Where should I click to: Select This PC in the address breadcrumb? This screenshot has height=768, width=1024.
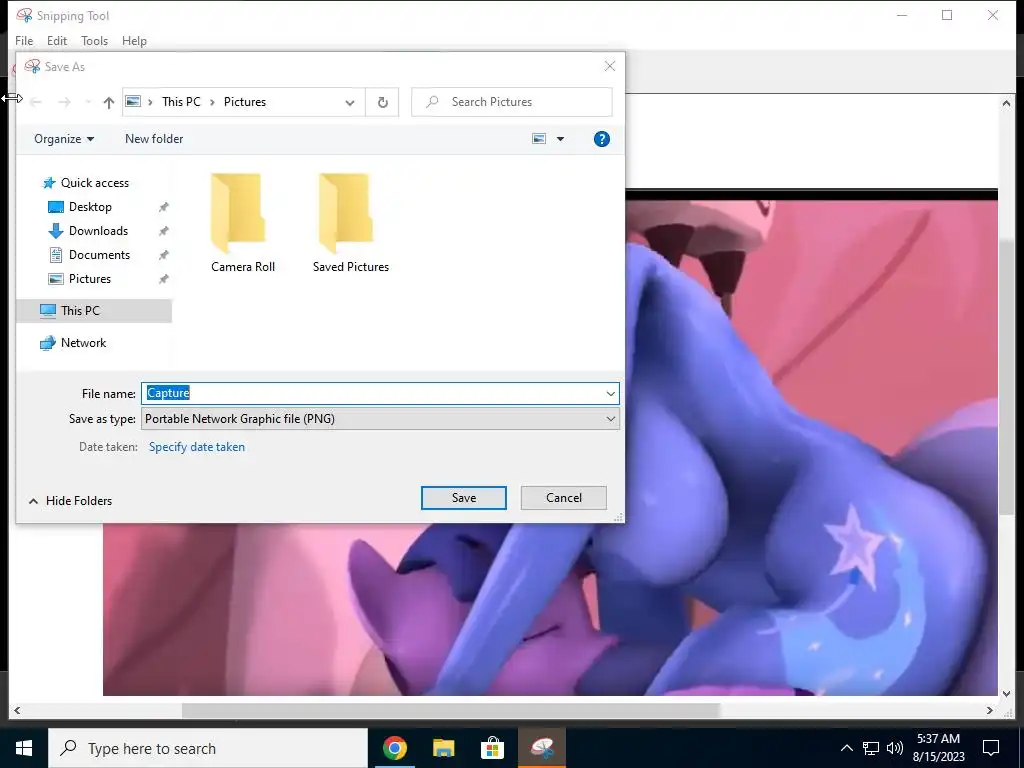tap(181, 102)
